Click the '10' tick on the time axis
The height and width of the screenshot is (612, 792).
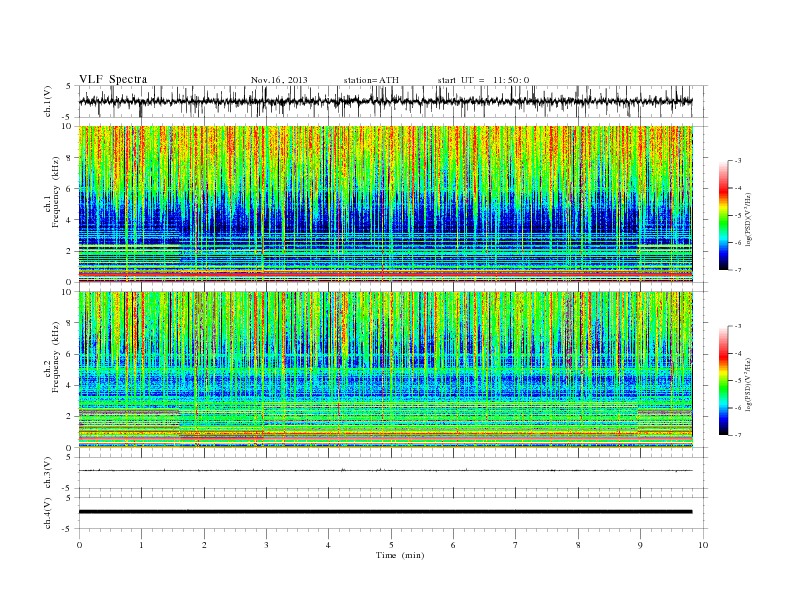click(x=703, y=545)
